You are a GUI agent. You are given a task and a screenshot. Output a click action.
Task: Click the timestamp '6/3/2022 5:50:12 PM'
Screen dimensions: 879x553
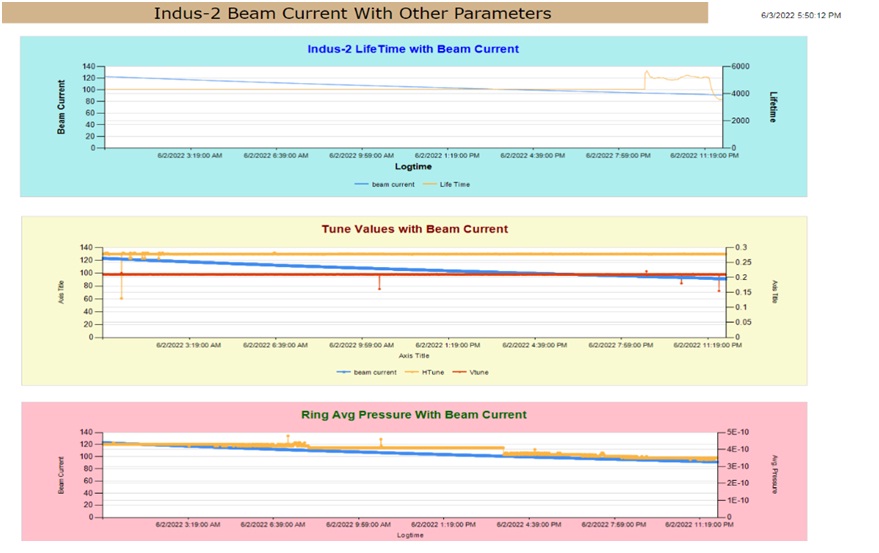(x=801, y=16)
